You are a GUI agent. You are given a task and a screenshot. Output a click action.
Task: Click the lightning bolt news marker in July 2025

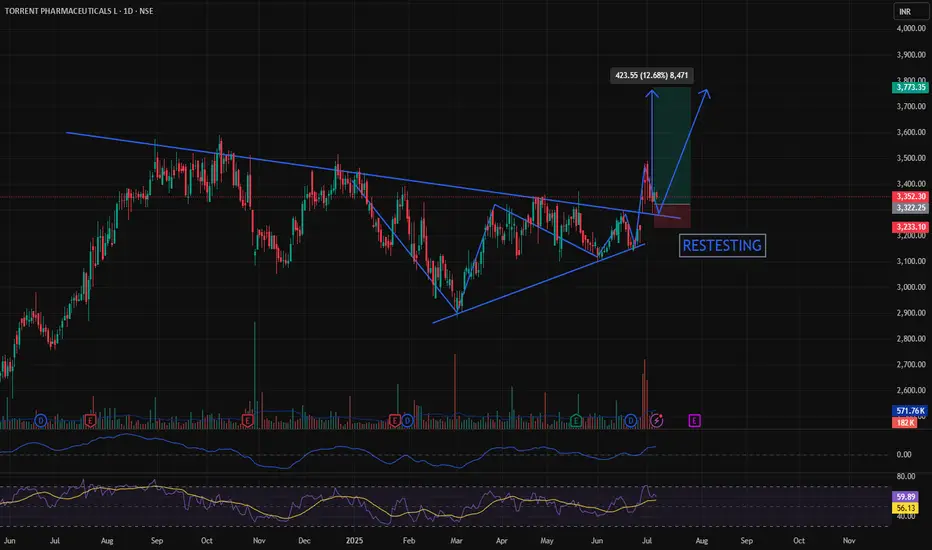[656, 421]
